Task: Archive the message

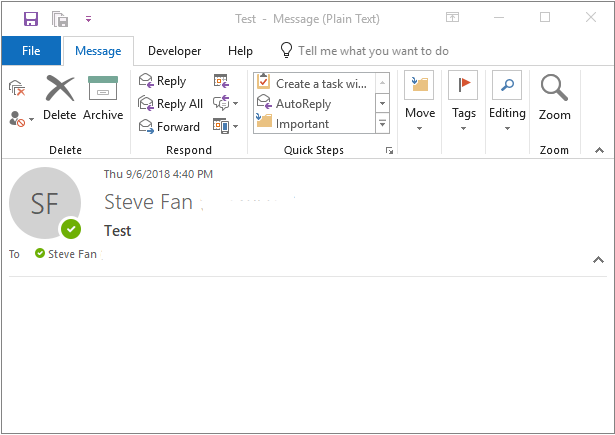Action: tap(103, 98)
